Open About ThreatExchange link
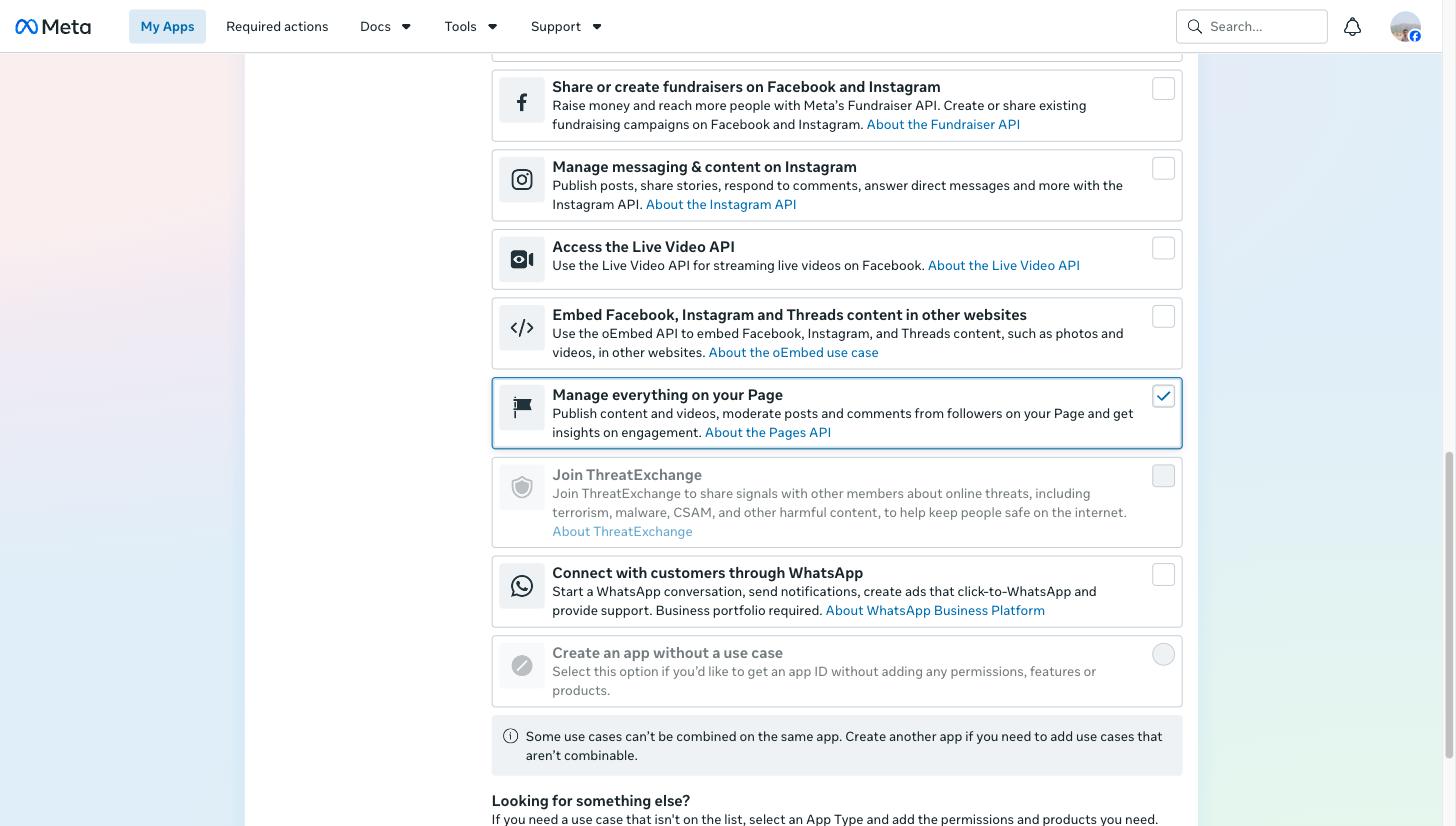This screenshot has width=1456, height=826. tap(622, 532)
